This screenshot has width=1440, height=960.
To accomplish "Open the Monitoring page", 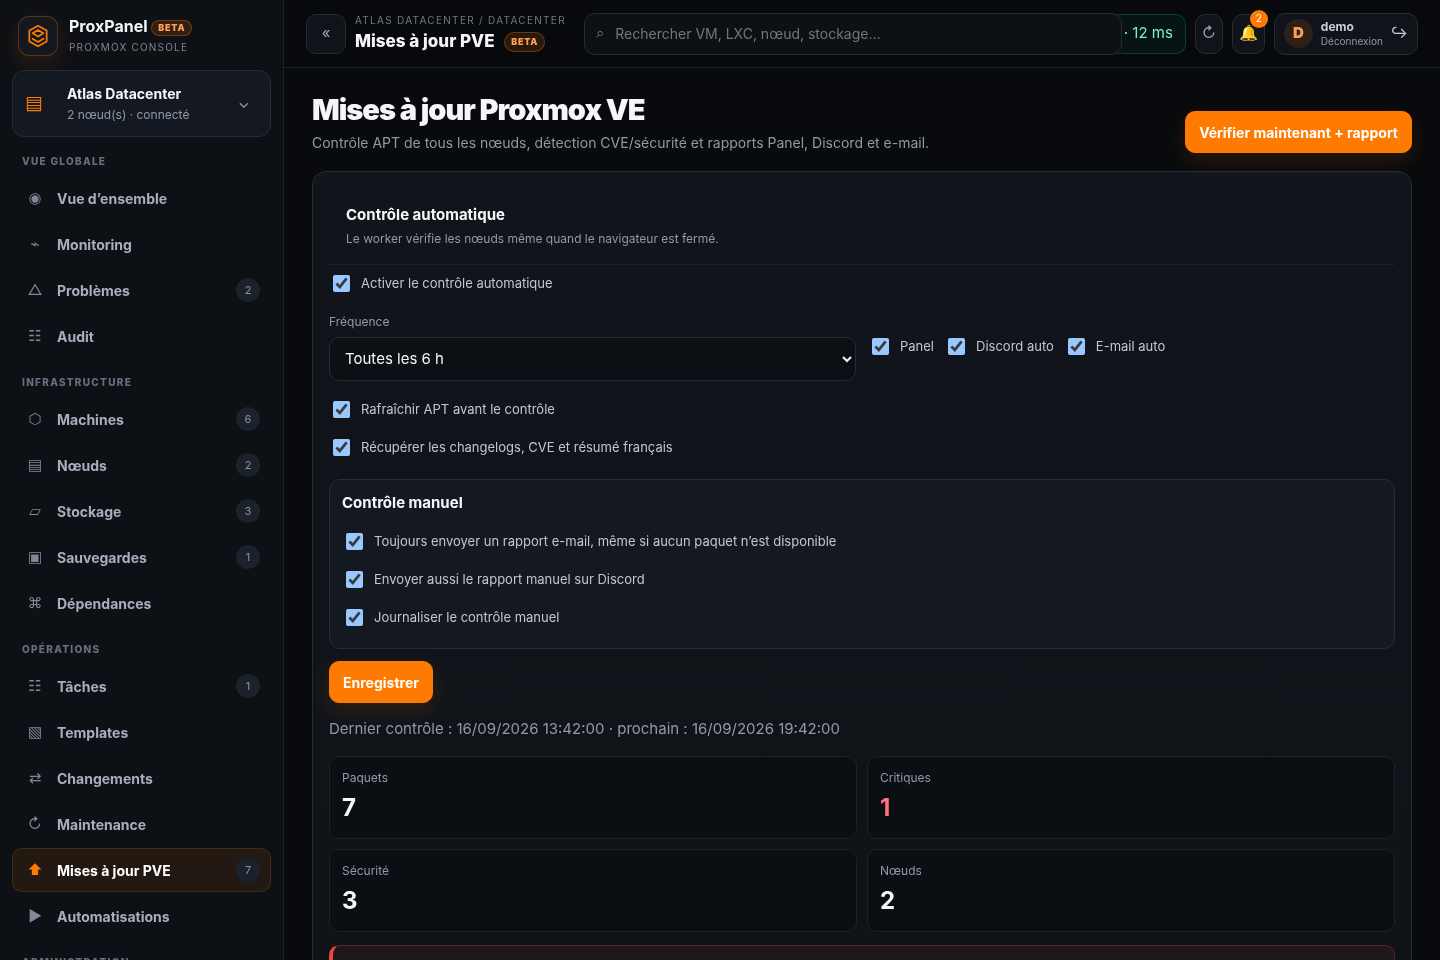I will [141, 245].
